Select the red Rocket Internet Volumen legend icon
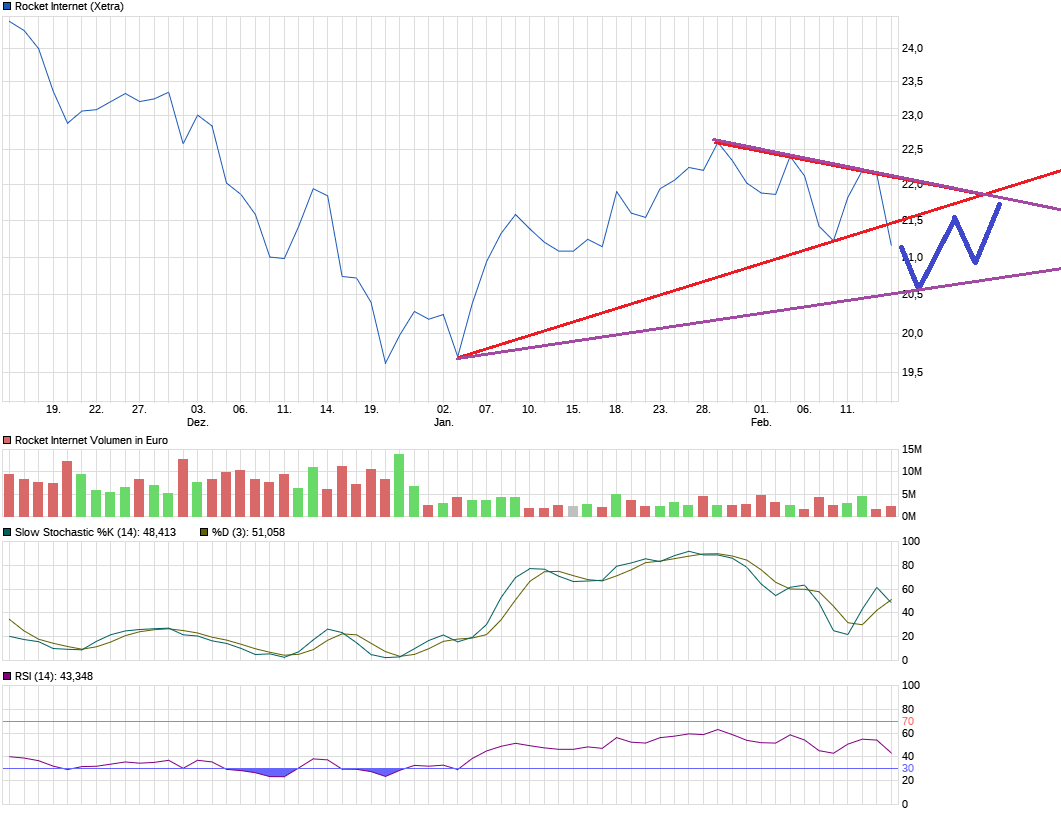Viewport: 1061px width, 814px height. [7, 438]
